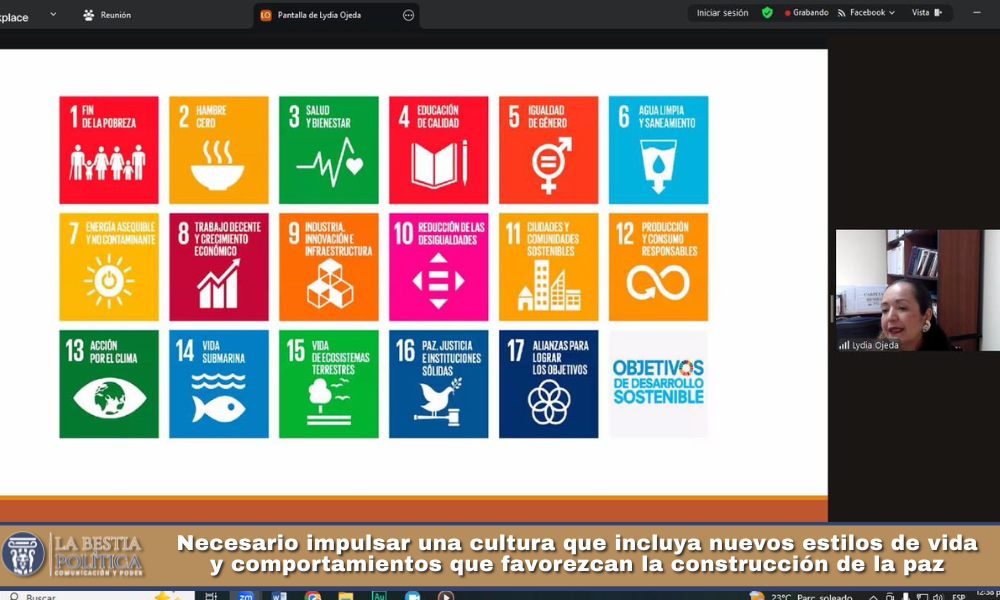
Task: Open Google Chrome from the taskbar
Action: [312, 596]
